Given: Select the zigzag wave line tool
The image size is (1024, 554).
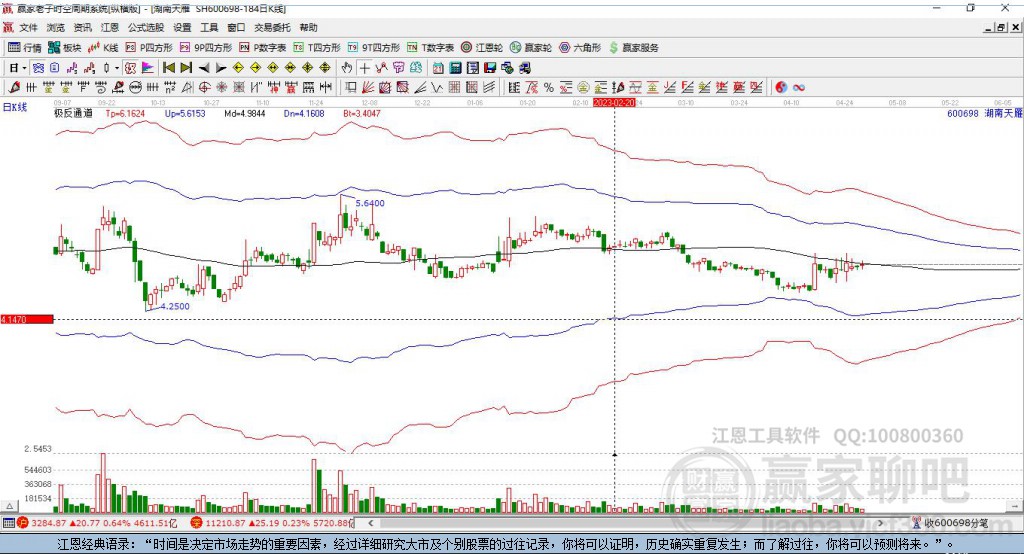Looking at the screenshot, I should click(437, 87).
